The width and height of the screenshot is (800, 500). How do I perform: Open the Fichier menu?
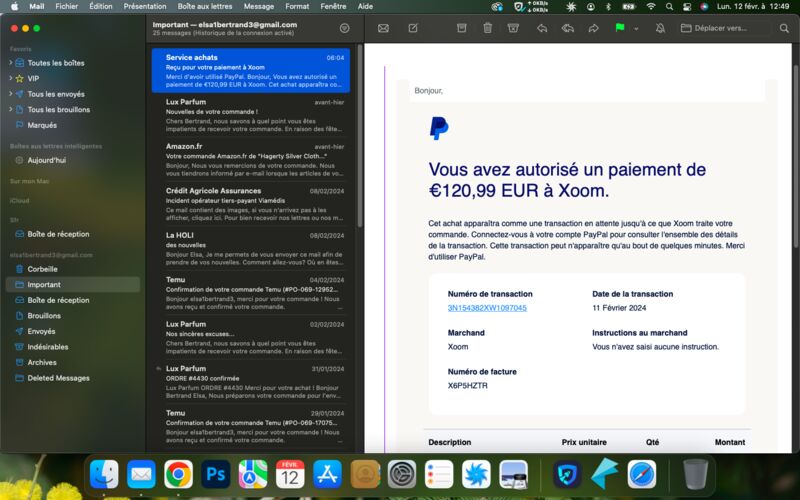click(x=66, y=7)
